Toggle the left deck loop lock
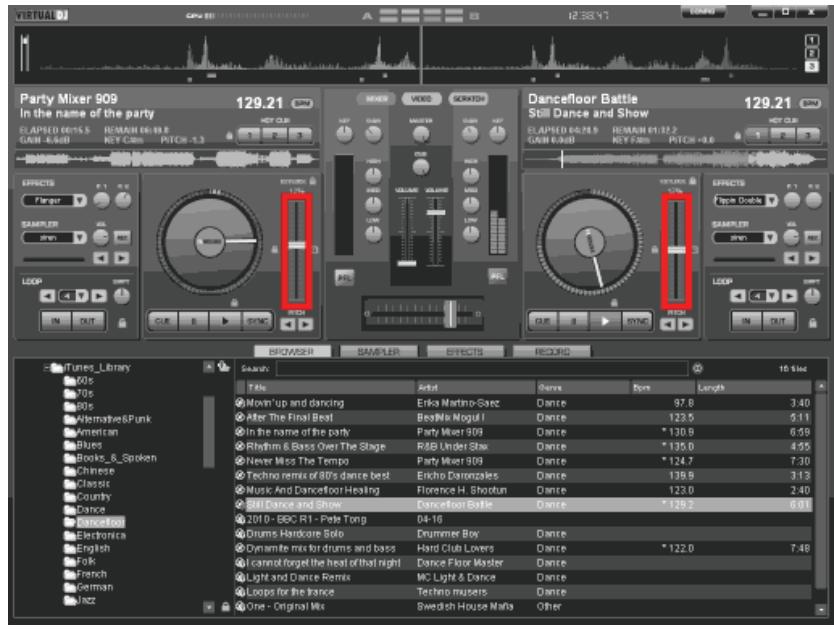The width and height of the screenshot is (834, 629). coord(122,323)
